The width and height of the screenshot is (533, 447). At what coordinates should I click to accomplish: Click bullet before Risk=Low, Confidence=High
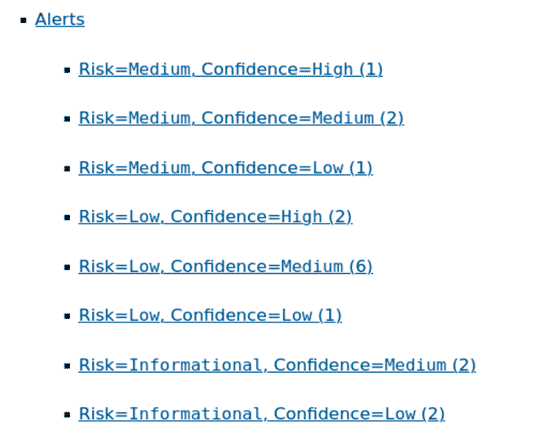[x=67, y=218]
